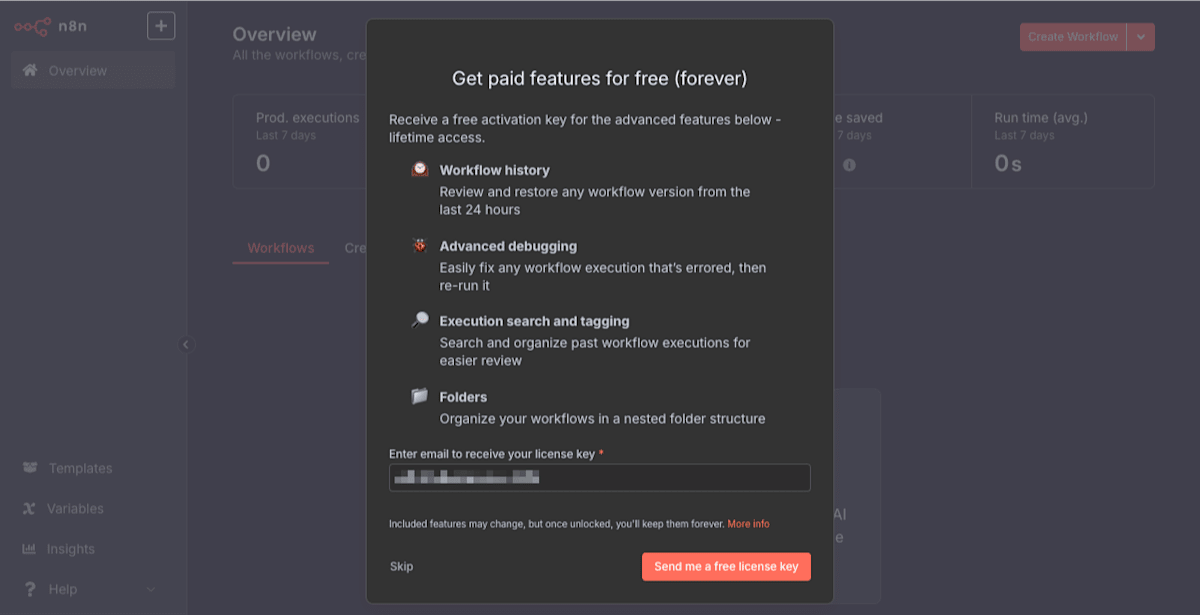Click the 'Folders' heading text
Image resolution: width=1200 pixels, height=615 pixels.
click(463, 397)
